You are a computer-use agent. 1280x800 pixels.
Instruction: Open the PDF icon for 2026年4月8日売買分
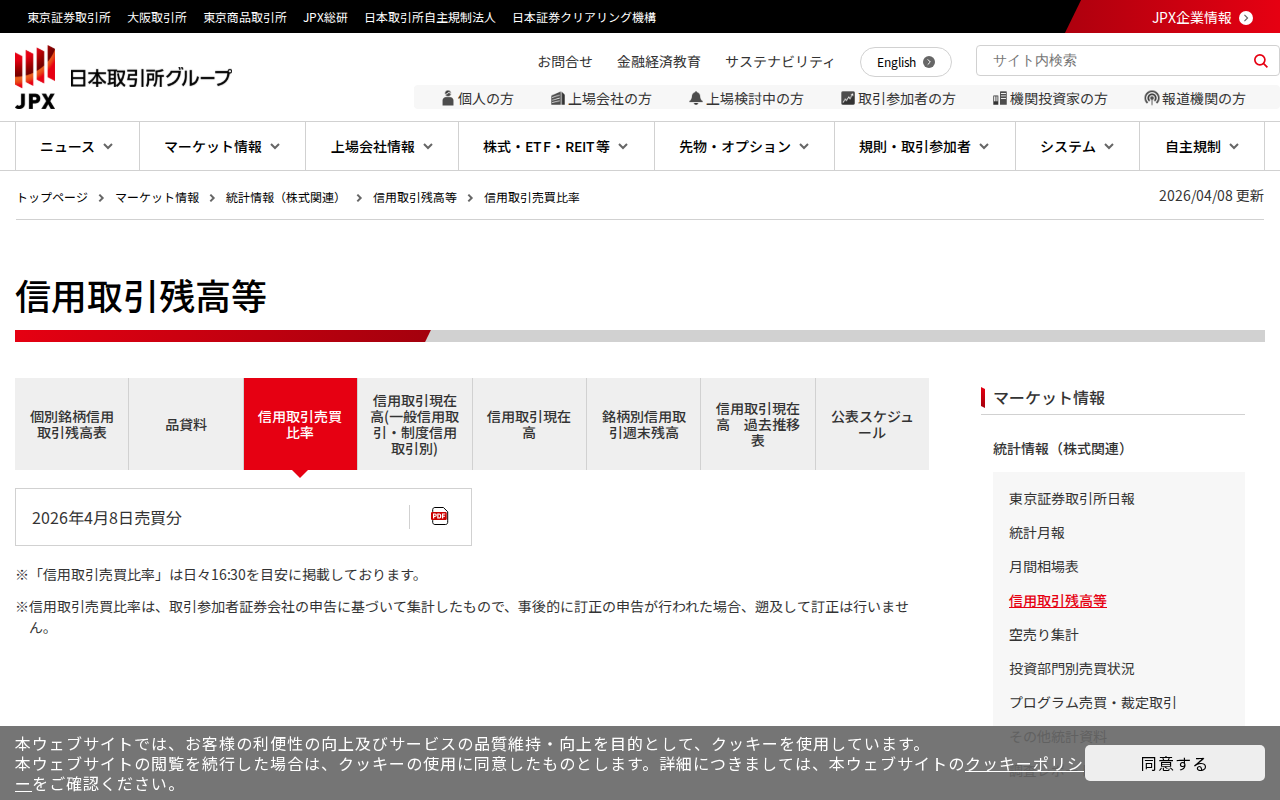tap(439, 517)
